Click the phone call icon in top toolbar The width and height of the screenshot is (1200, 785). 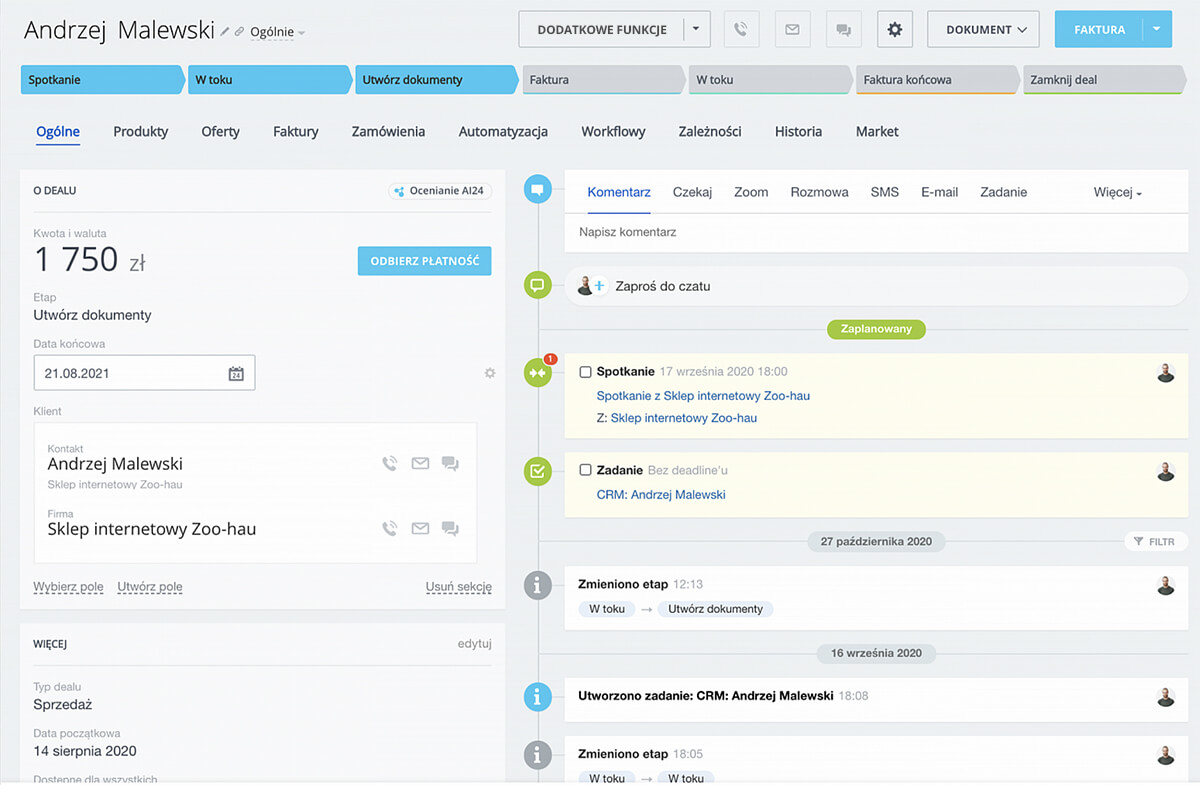point(740,30)
